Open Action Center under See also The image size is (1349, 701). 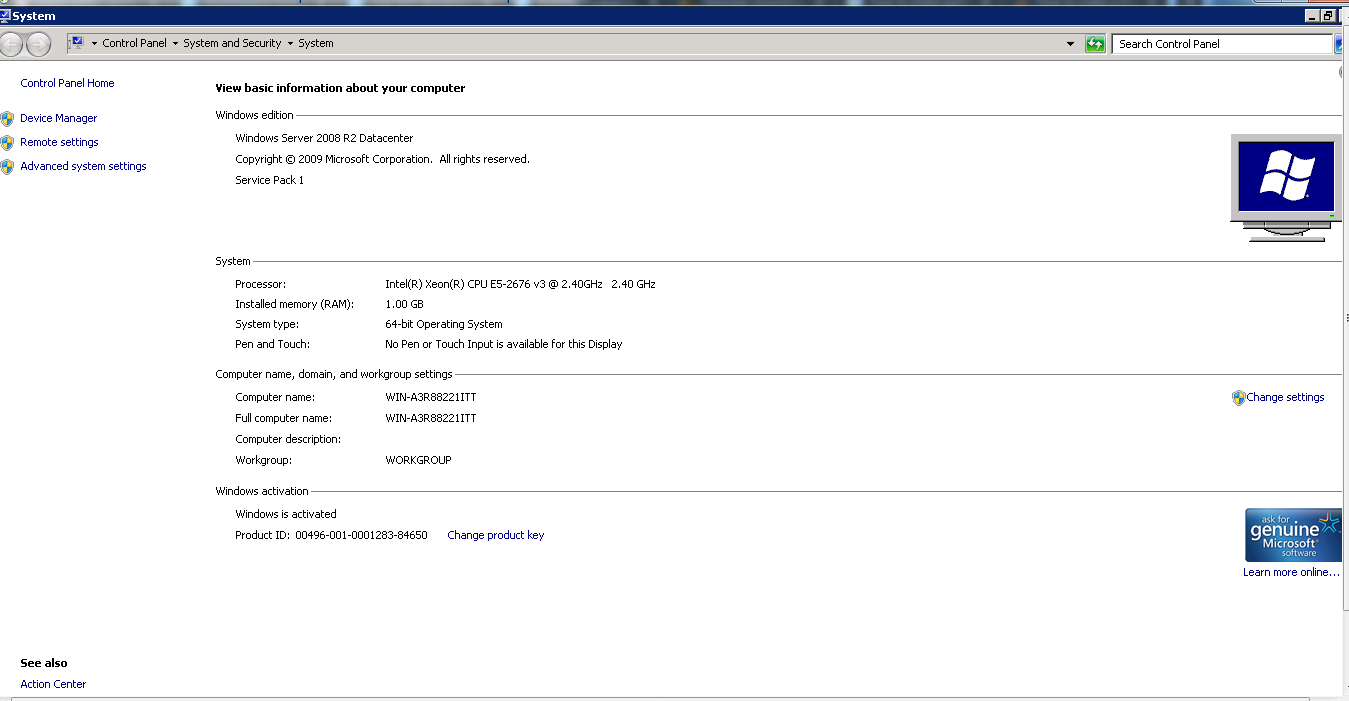[x=53, y=684]
